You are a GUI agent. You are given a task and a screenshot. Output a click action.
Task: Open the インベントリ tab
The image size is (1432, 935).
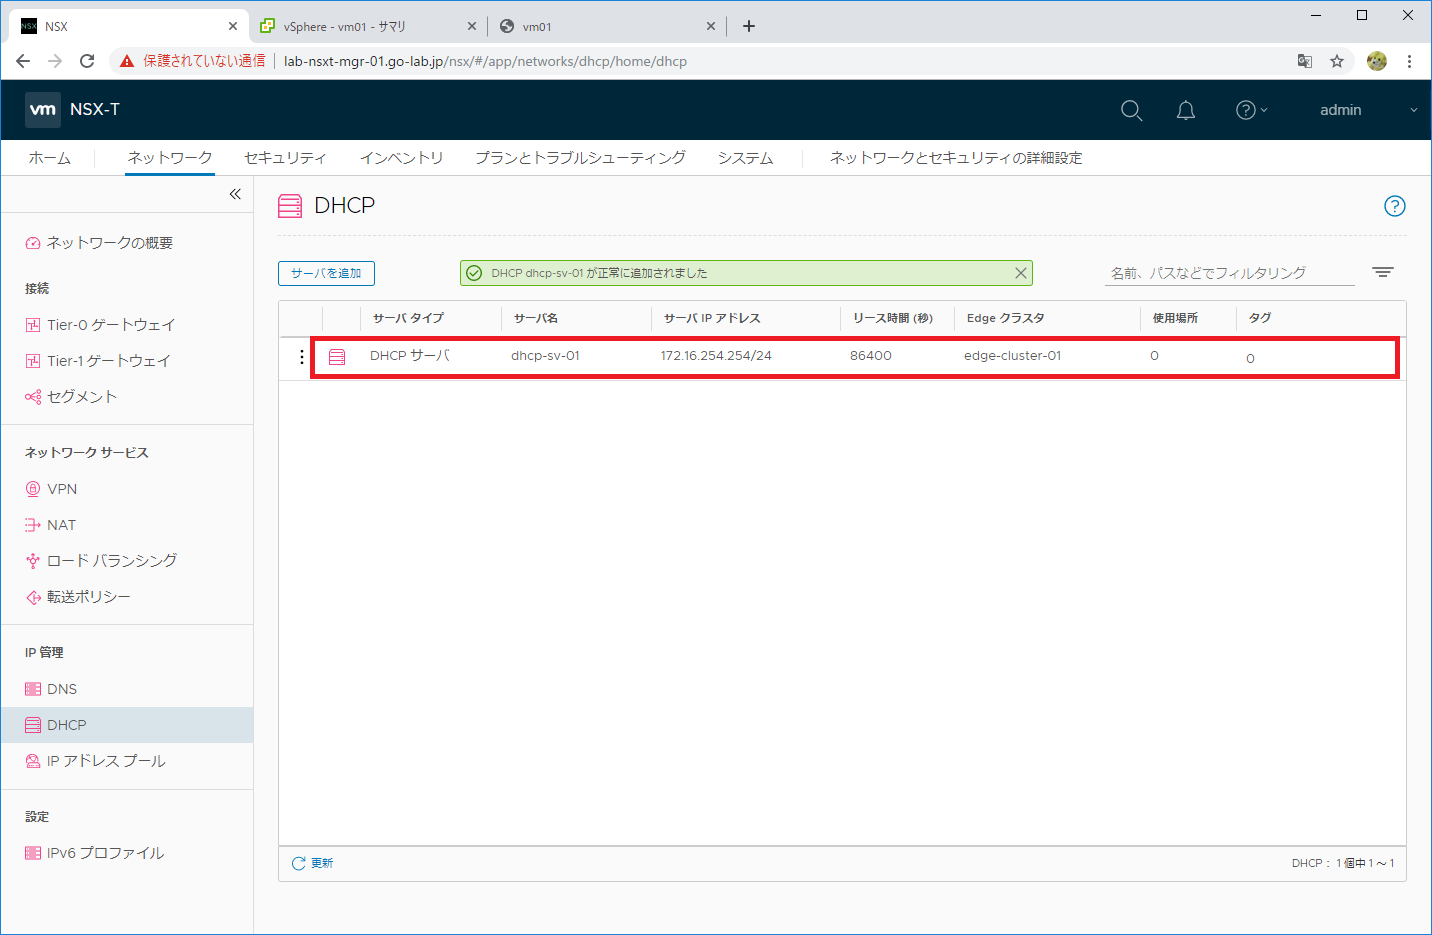[401, 158]
